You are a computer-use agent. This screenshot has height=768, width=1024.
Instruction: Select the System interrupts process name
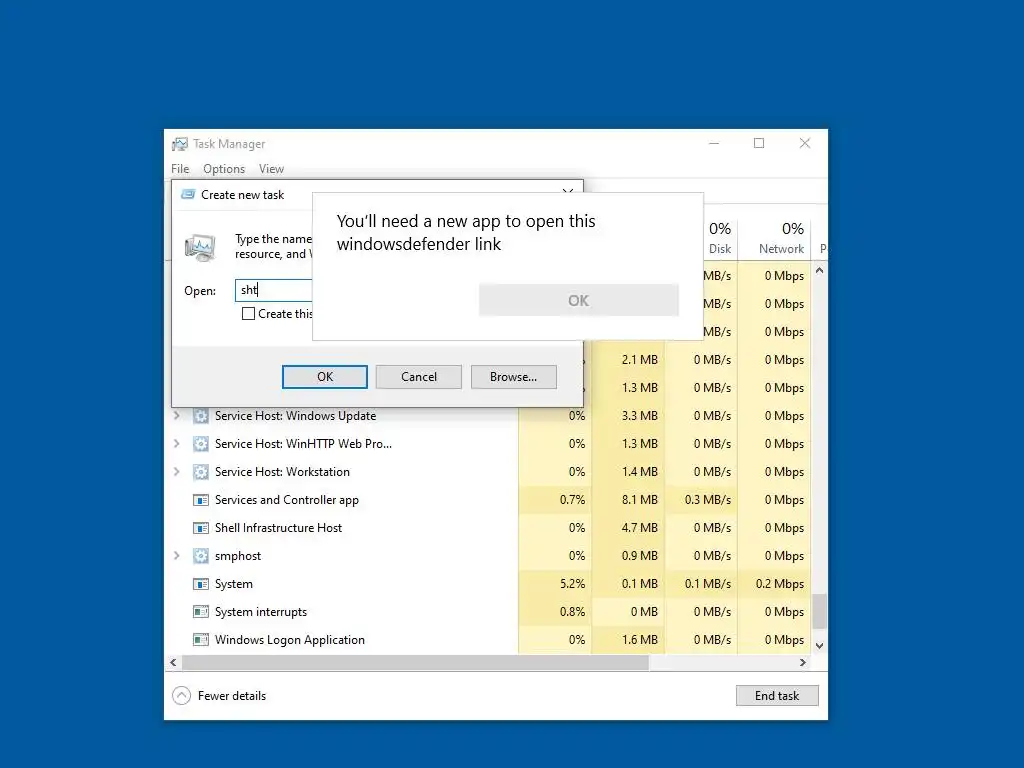point(261,612)
